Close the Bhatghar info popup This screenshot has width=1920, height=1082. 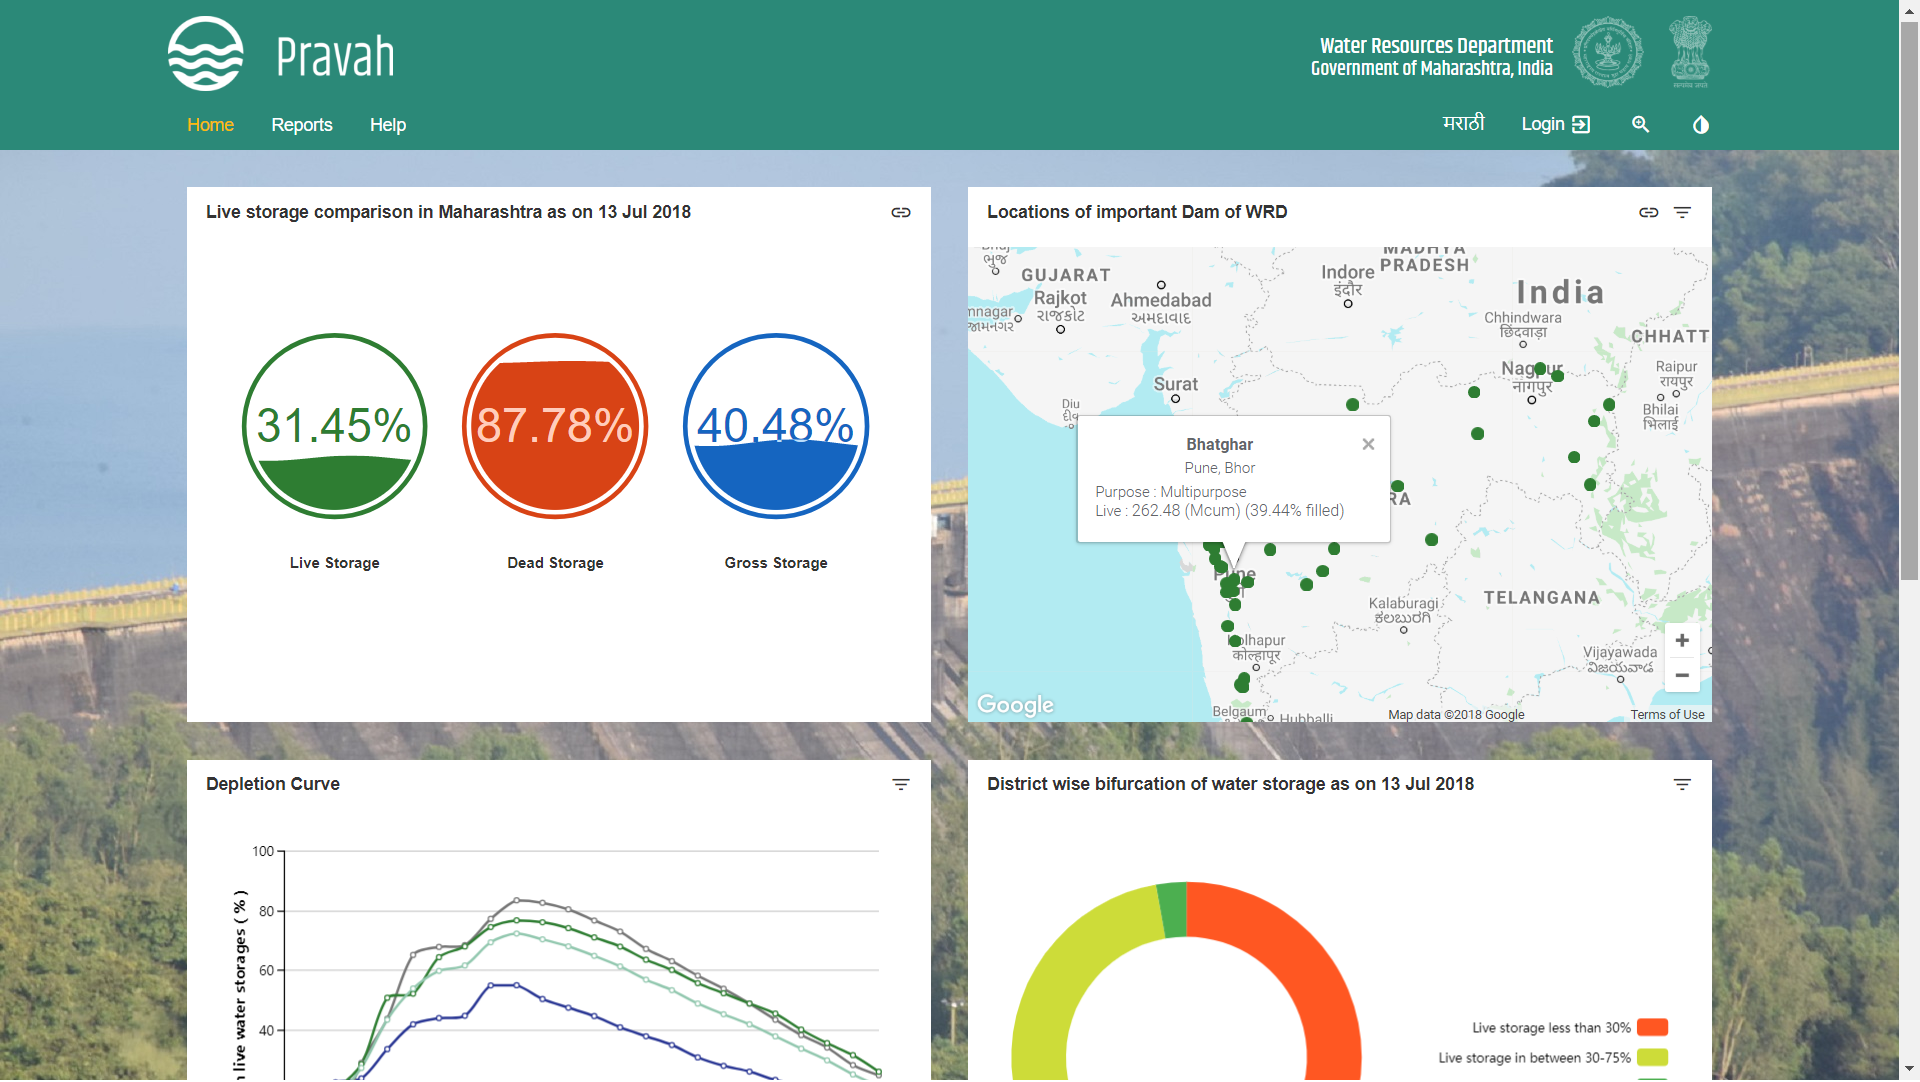tap(1368, 444)
